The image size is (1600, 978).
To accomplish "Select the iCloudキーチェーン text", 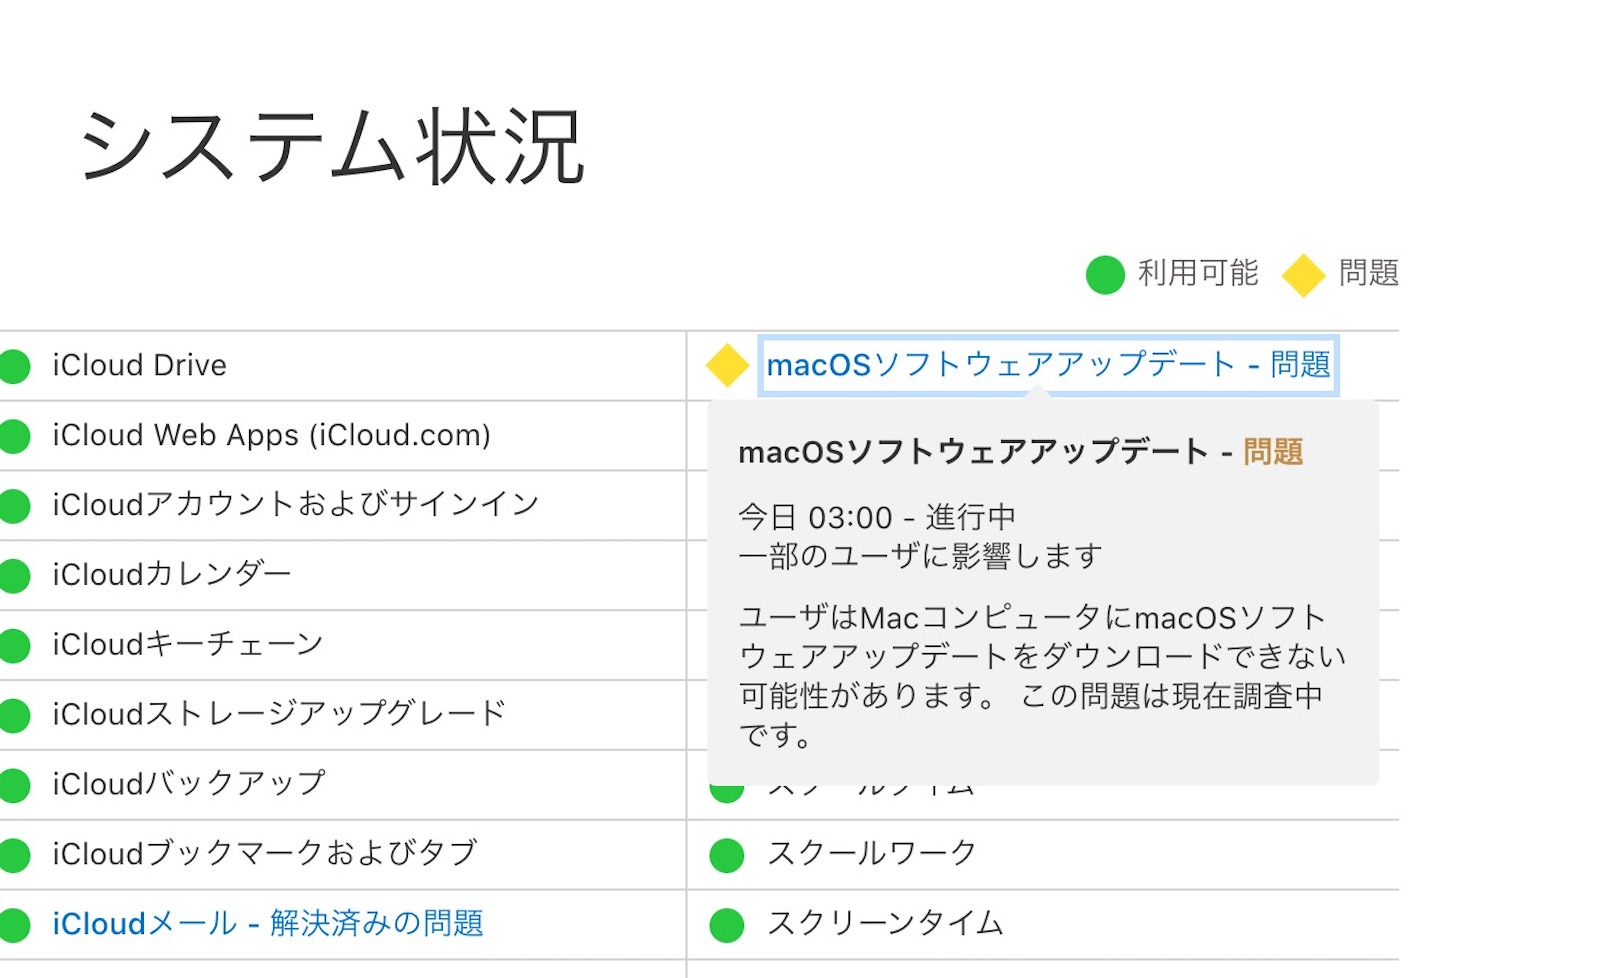I will [188, 644].
